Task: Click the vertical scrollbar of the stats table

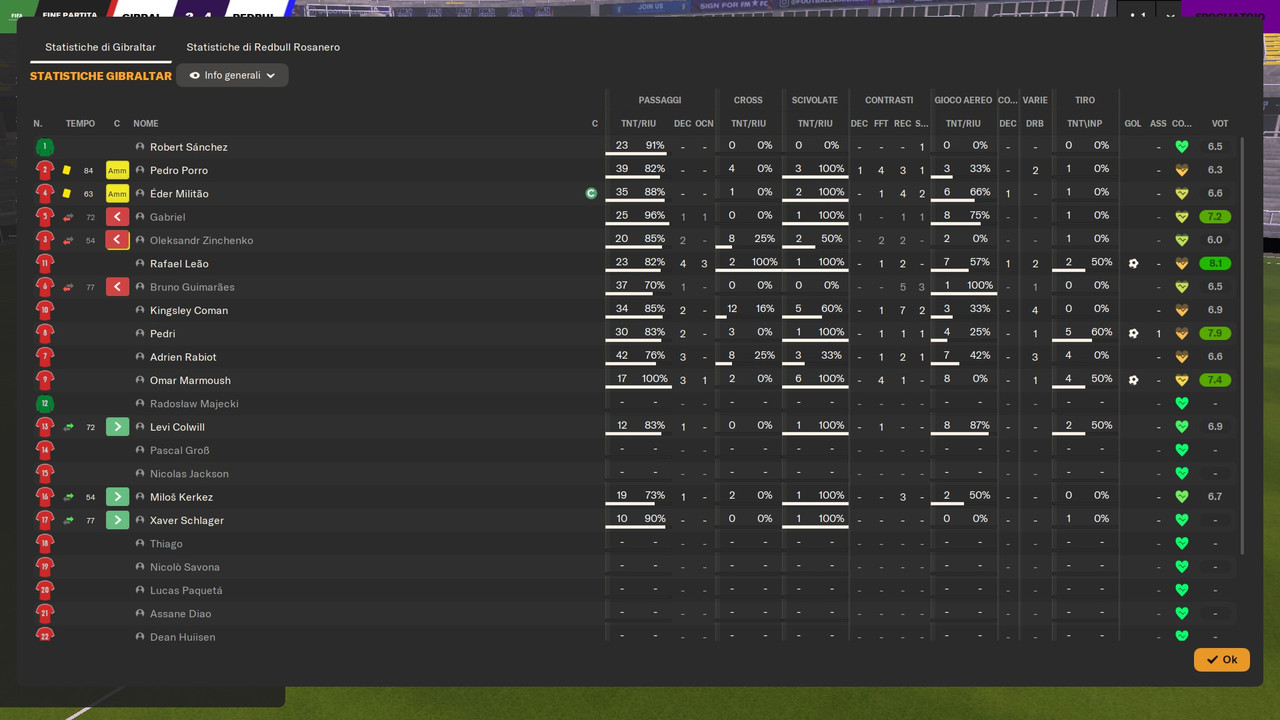Action: (x=1242, y=345)
